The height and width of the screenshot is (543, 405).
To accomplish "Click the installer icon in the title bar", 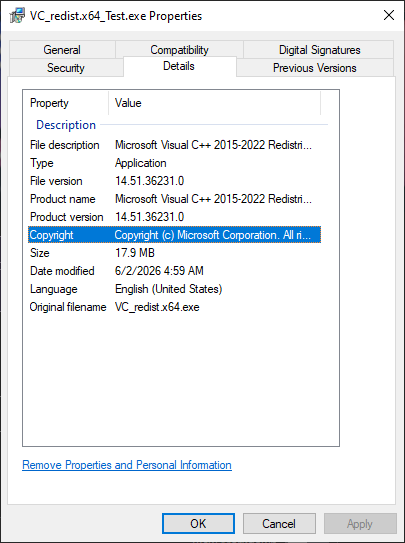I will [17, 16].
